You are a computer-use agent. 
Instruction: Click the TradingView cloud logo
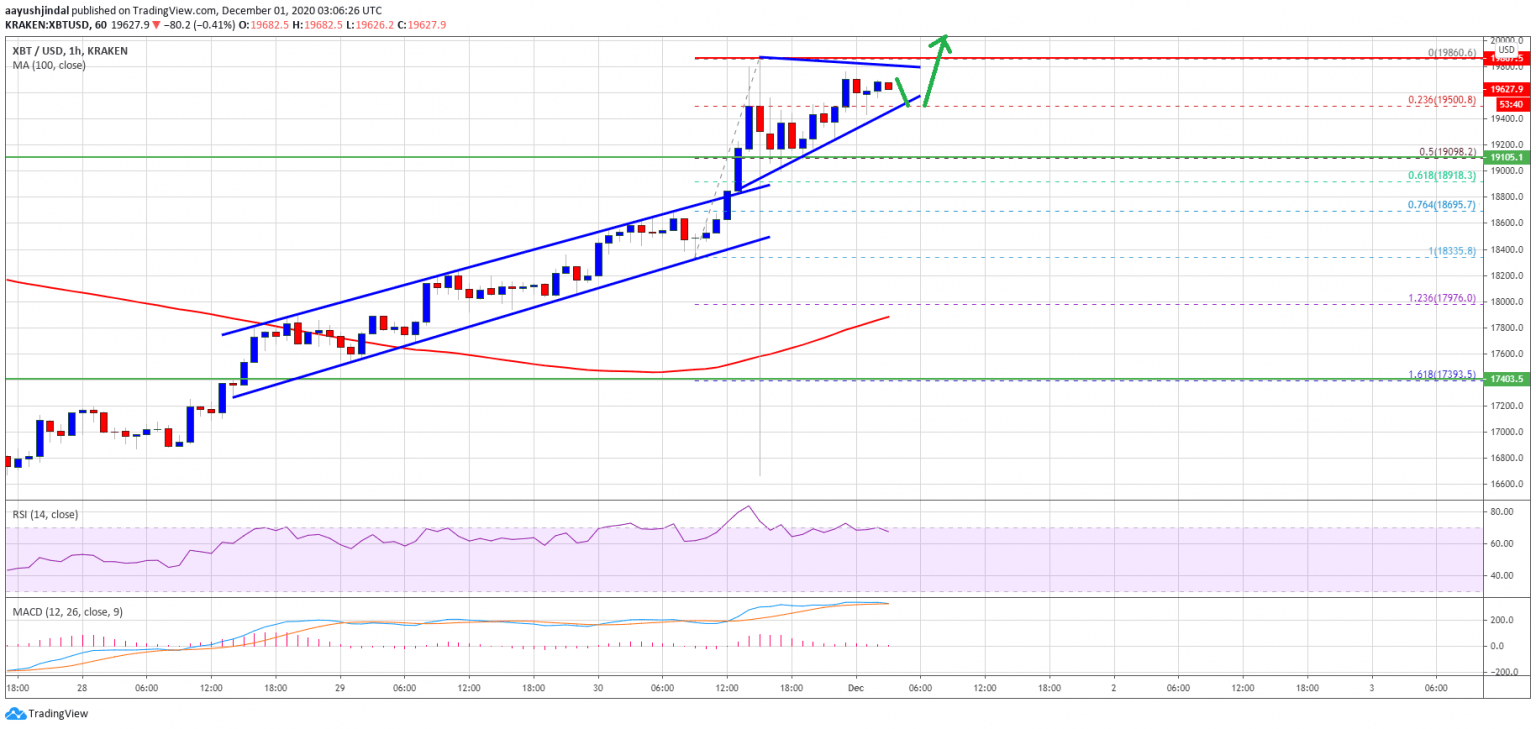(14, 713)
